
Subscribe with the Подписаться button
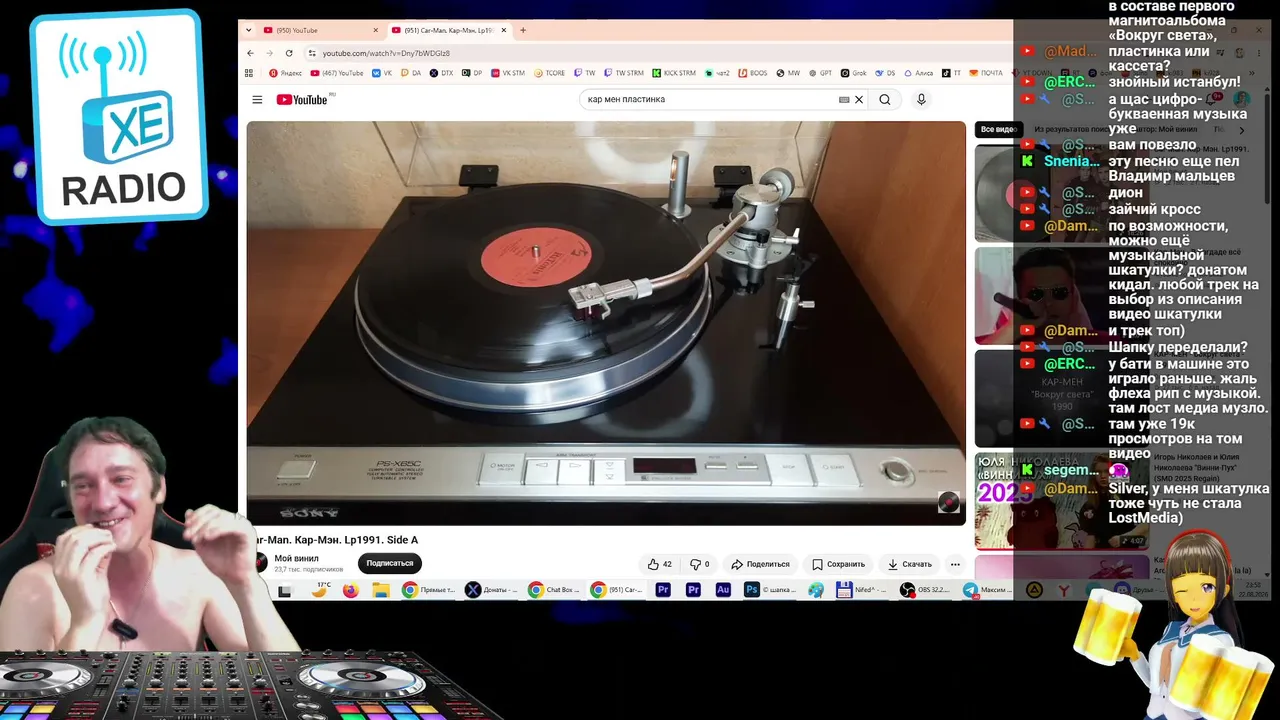390,563
